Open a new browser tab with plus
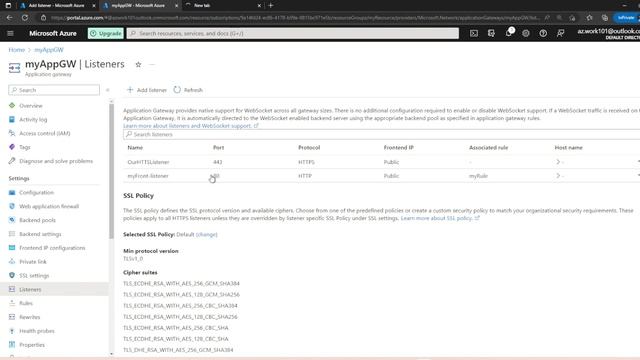The width and height of the screenshot is (640, 360). click(x=271, y=5)
